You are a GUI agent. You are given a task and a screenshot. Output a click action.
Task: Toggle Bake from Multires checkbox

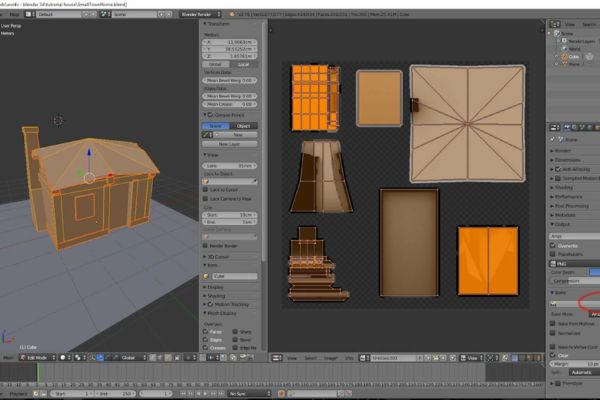pos(553,323)
